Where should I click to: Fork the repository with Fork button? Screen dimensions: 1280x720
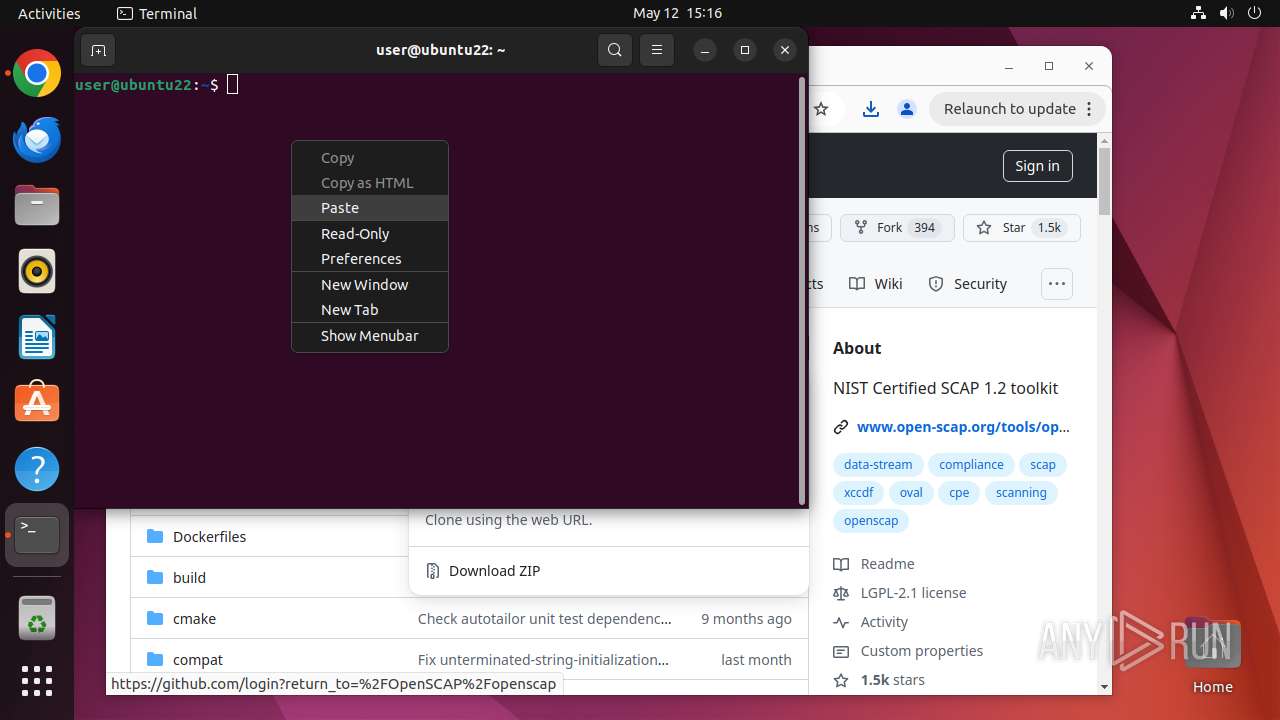[897, 228]
